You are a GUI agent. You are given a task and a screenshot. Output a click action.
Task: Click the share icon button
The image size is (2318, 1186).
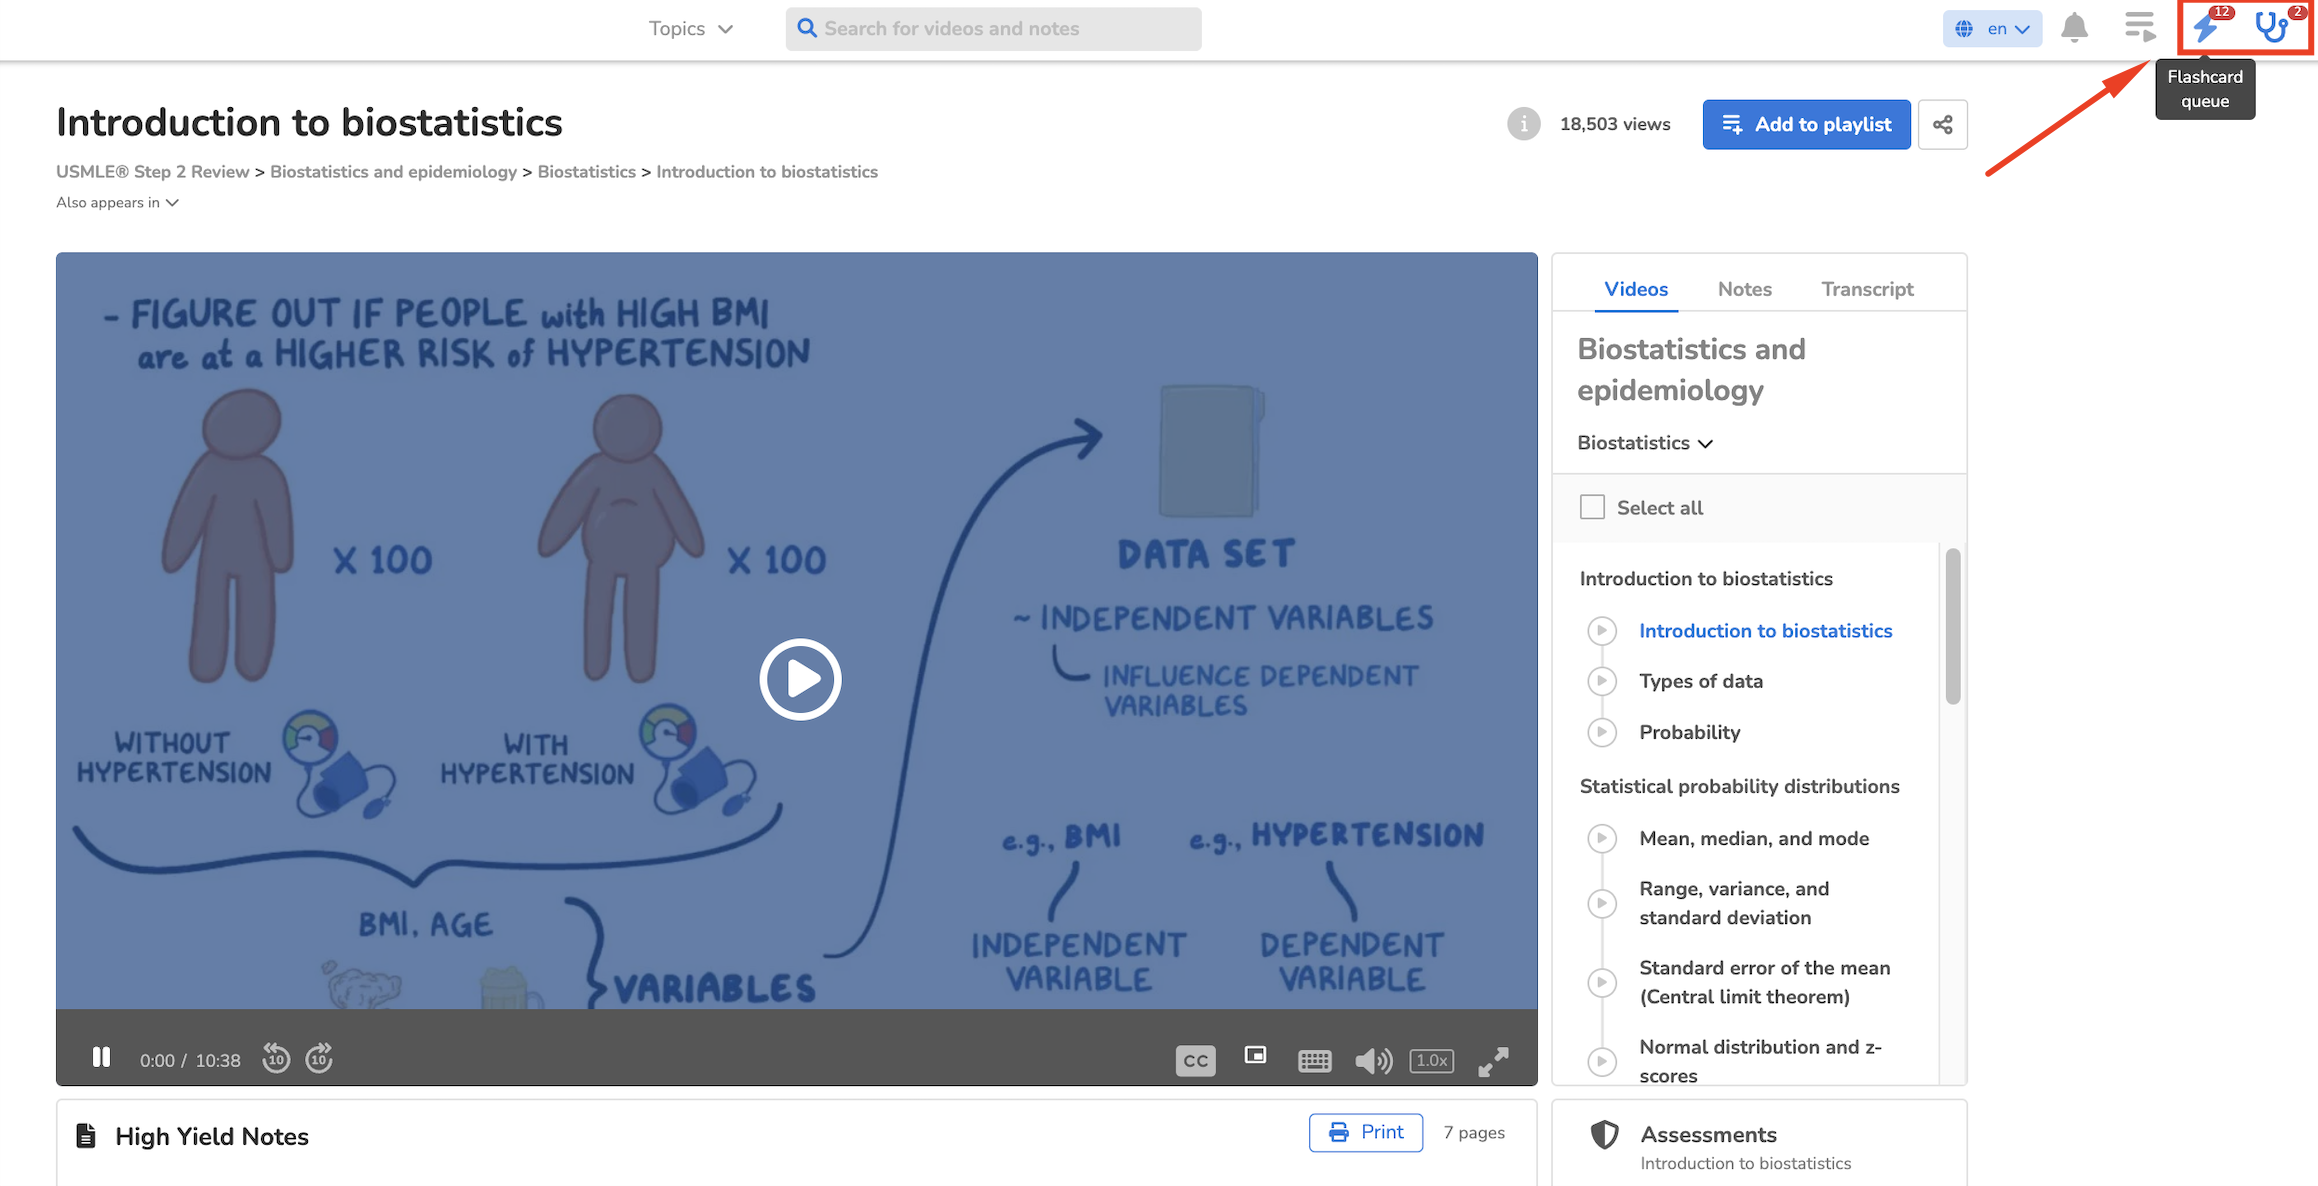1942,124
